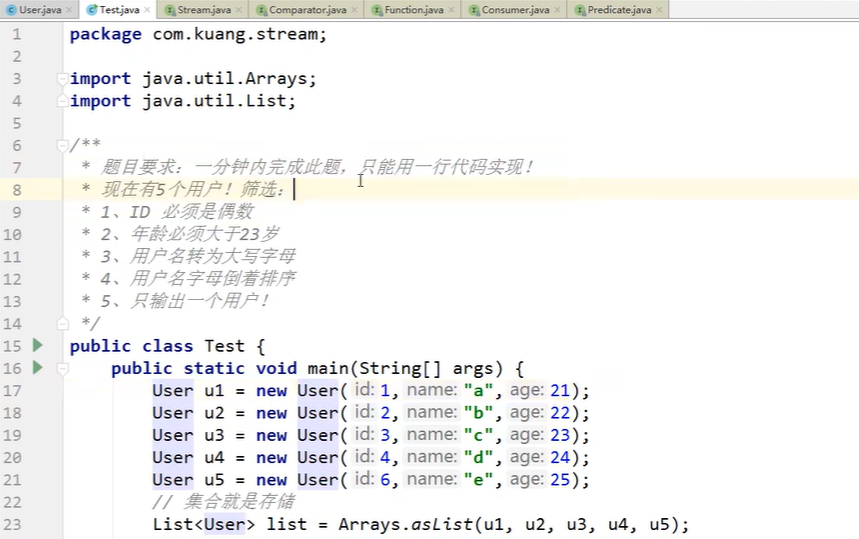Run the Test class with gutter arrow
This screenshot has height=539, width=859.
tap(38, 345)
